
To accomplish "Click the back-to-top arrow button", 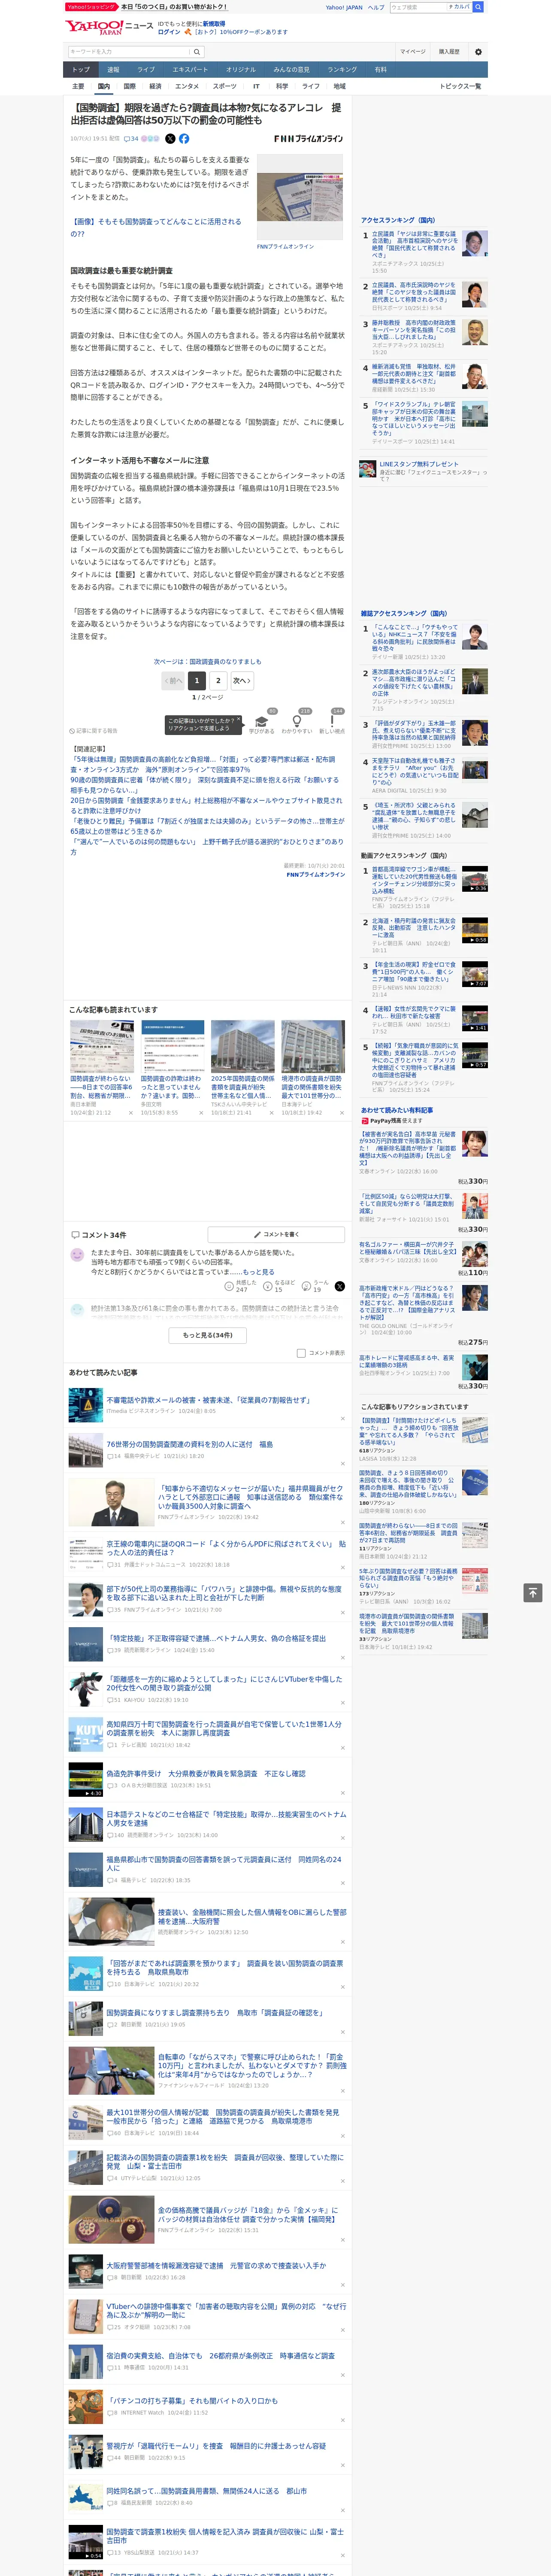I will pyautogui.click(x=532, y=1592).
